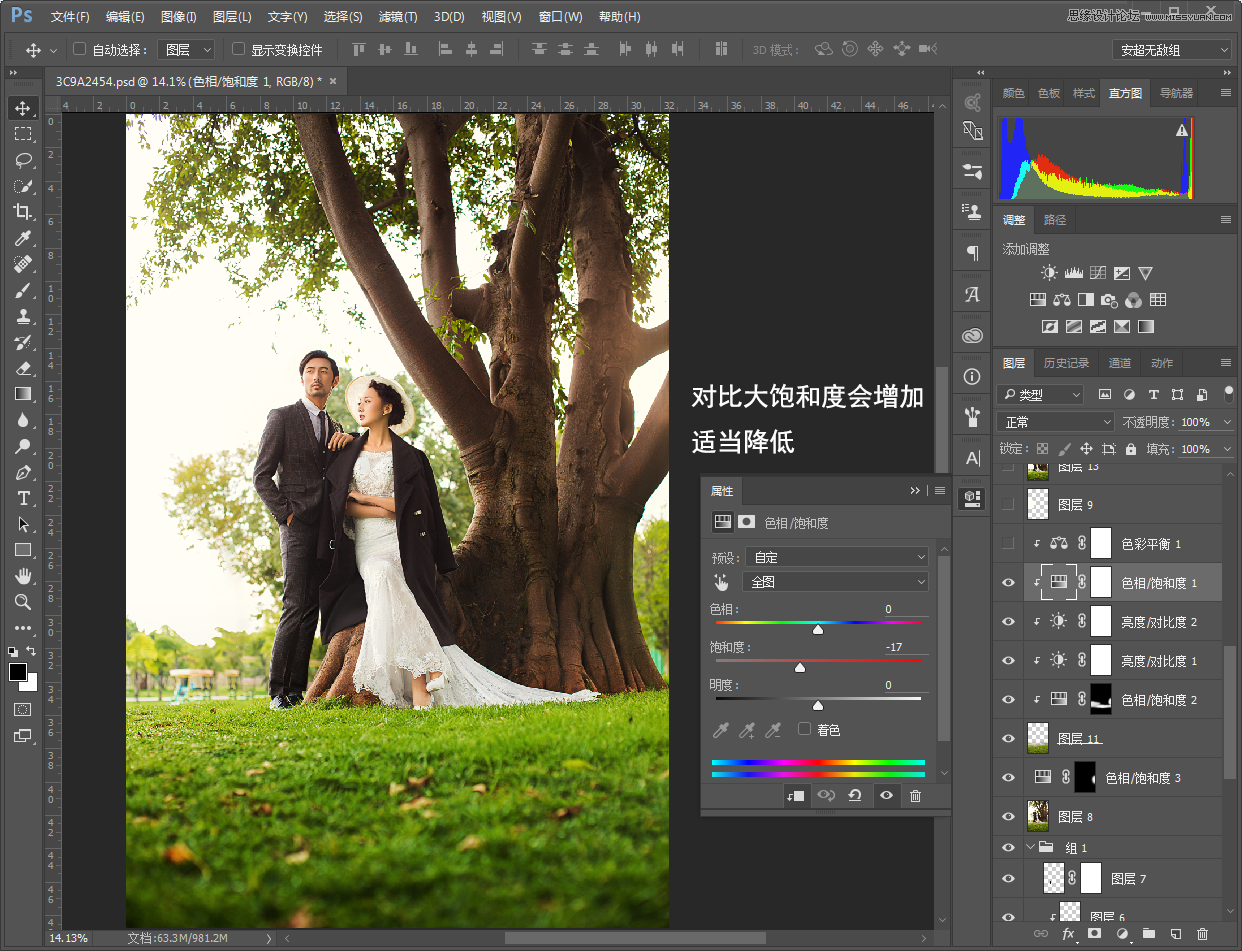Toggle the 自动选择 checkbox
Screen dimensions: 1242x951
pyautogui.click(x=80, y=49)
